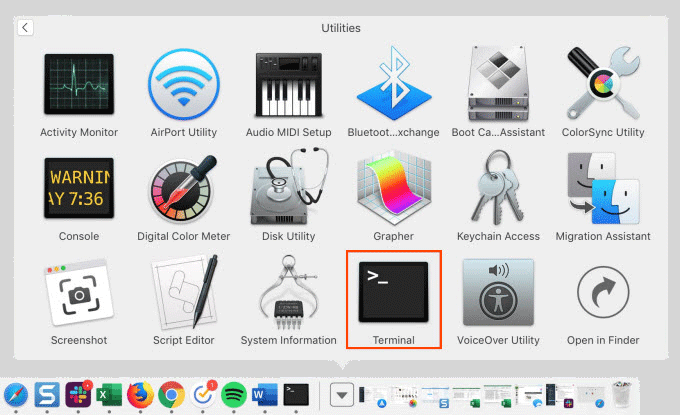Restore minimized window with Snagit badge
680x415 pixels.
(x=435, y=396)
